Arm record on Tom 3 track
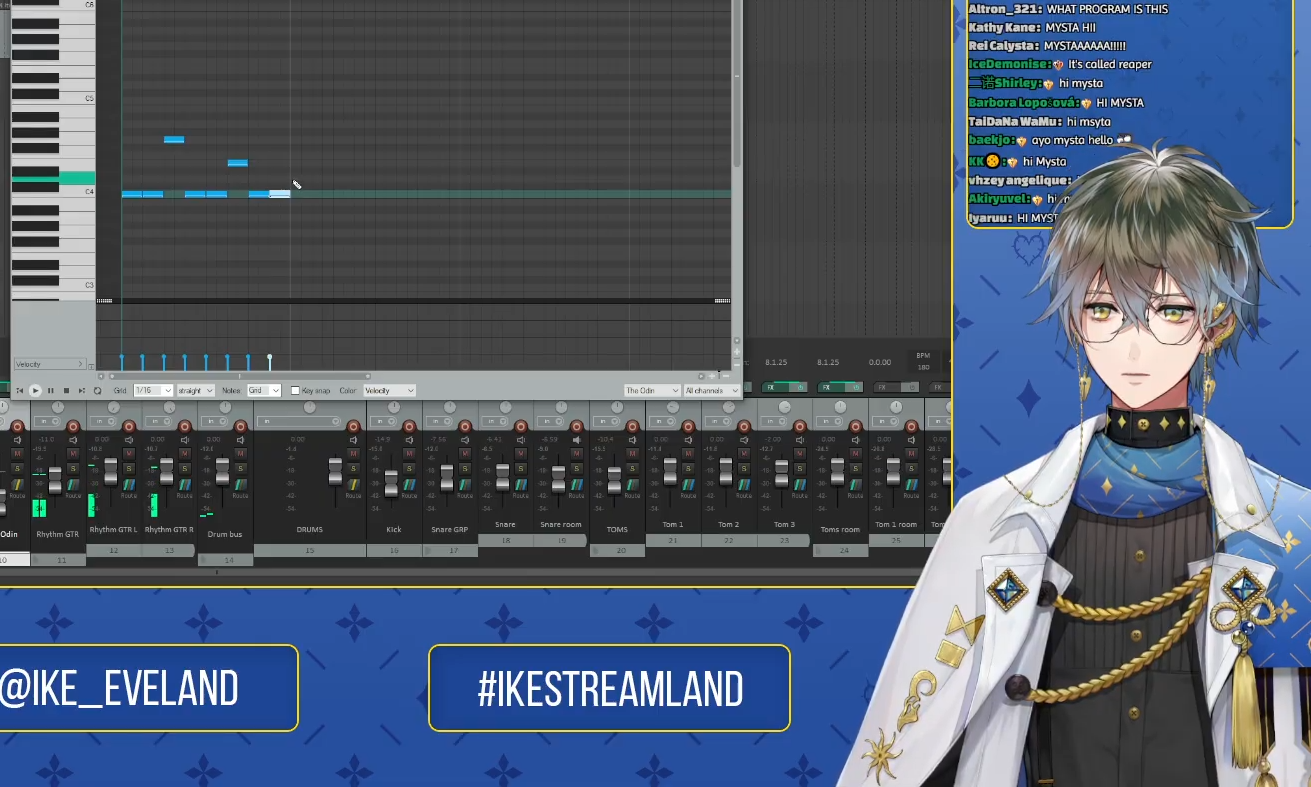The image size is (1311, 787). [800, 426]
